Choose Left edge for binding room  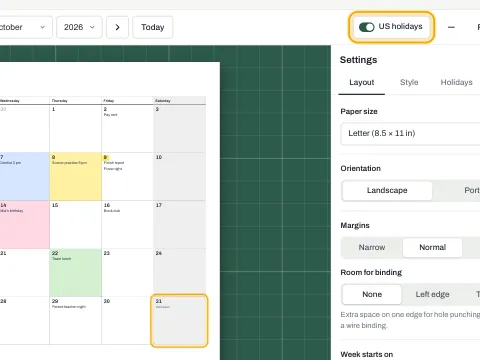tap(432, 294)
